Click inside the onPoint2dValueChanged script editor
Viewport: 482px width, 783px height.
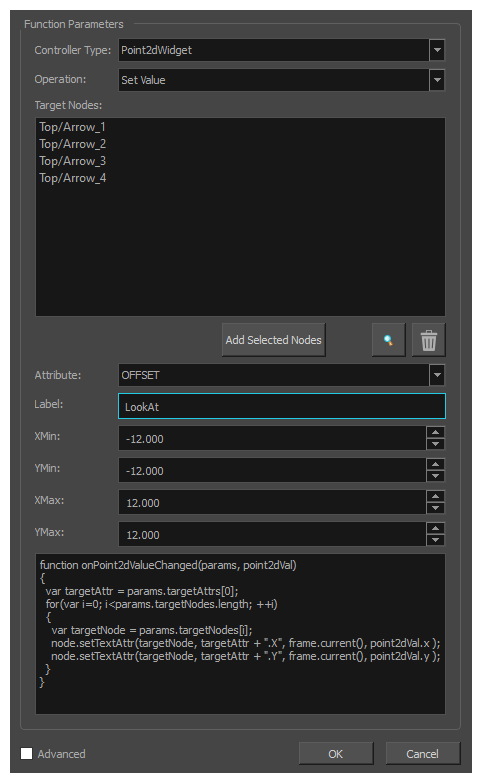point(240,634)
